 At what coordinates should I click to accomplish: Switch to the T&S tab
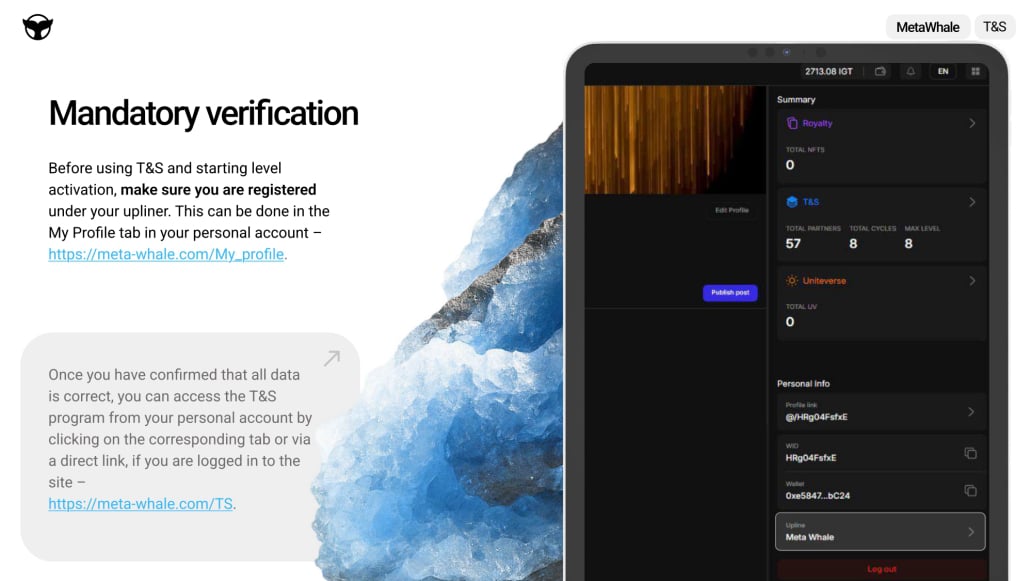tap(994, 27)
